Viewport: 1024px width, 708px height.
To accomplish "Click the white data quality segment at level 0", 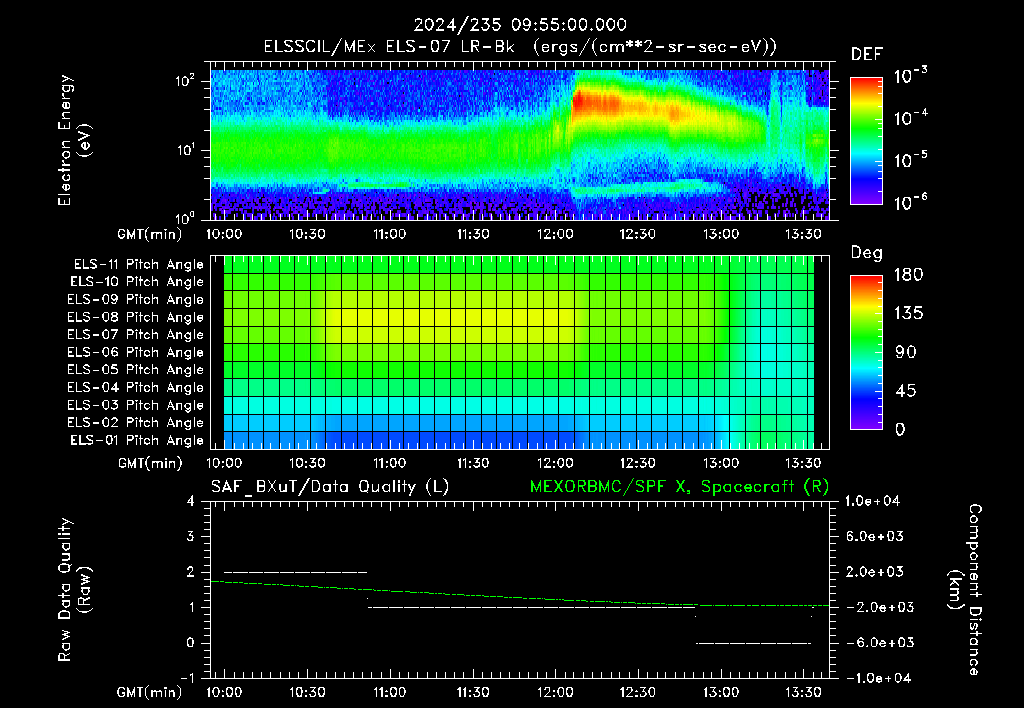I will (x=753, y=643).
